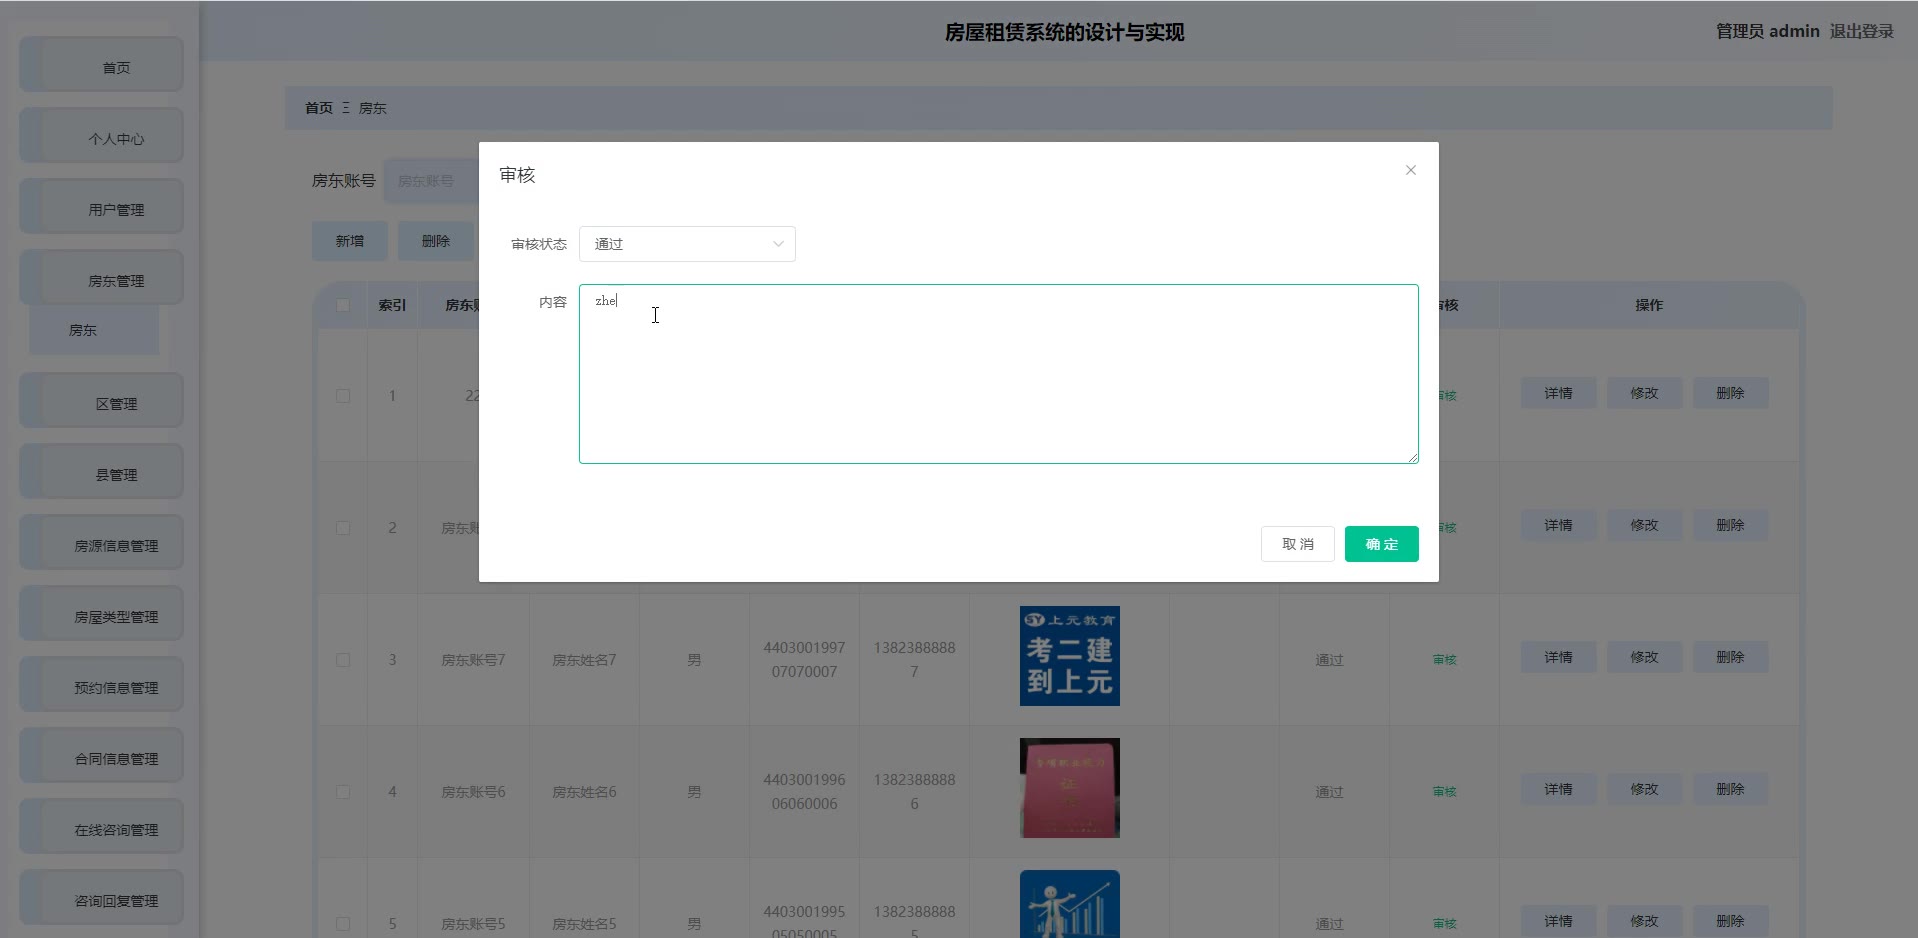
Task: Toggle the select-all checkbox in table header
Action: (x=343, y=305)
